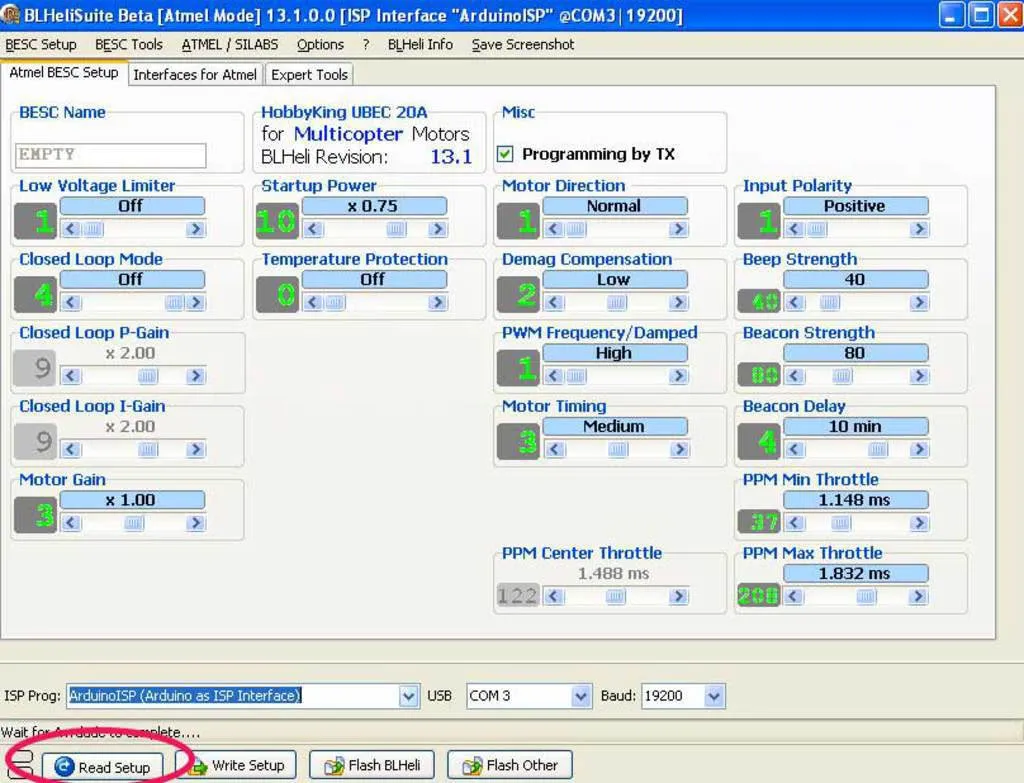Switch to the Expert Tools tab

[x=309, y=74]
